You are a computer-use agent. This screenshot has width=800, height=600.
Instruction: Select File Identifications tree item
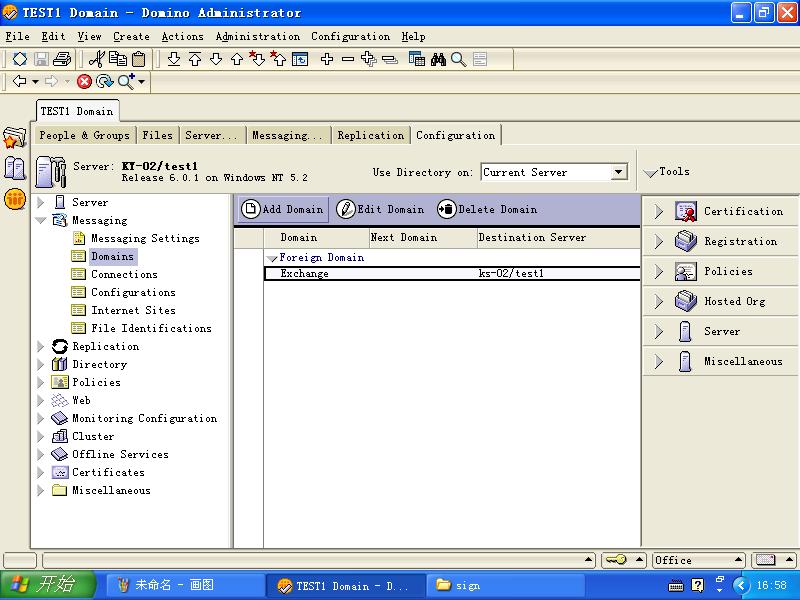pos(151,328)
